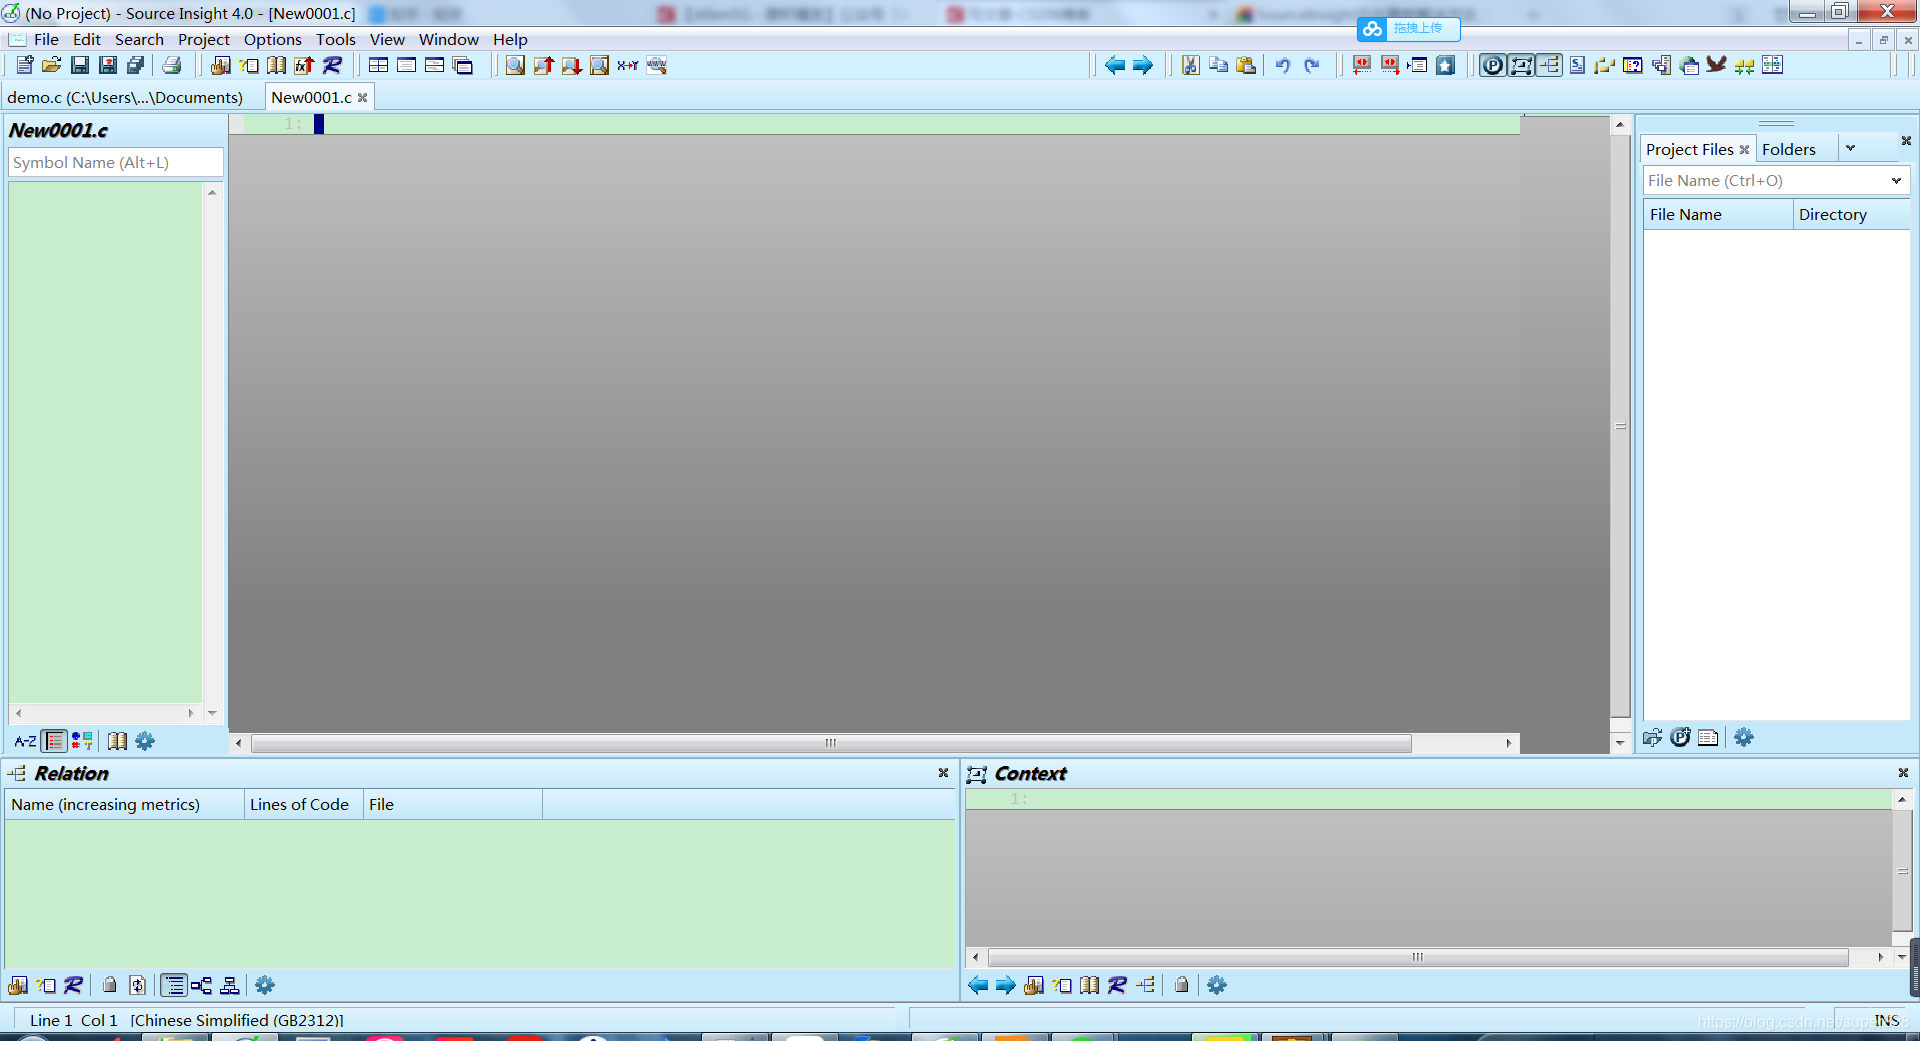This screenshot has width=1920, height=1041.
Task: Go back with the blue left arrow in the top toolbar
Action: pyautogui.click(x=1115, y=65)
